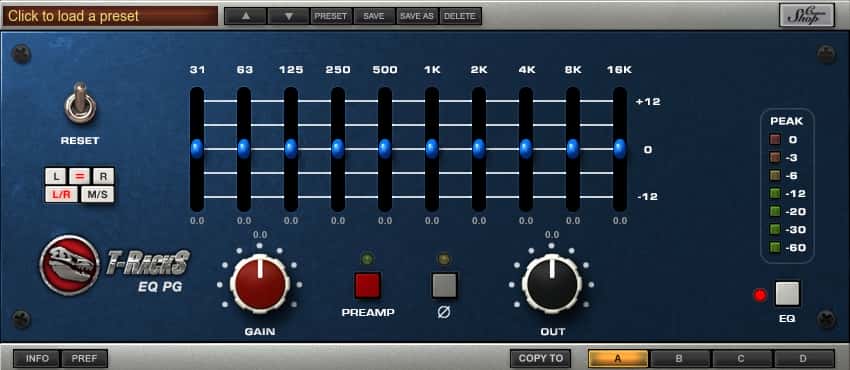
Task: Click the preset name field to load a preset
Action: click(x=110, y=16)
